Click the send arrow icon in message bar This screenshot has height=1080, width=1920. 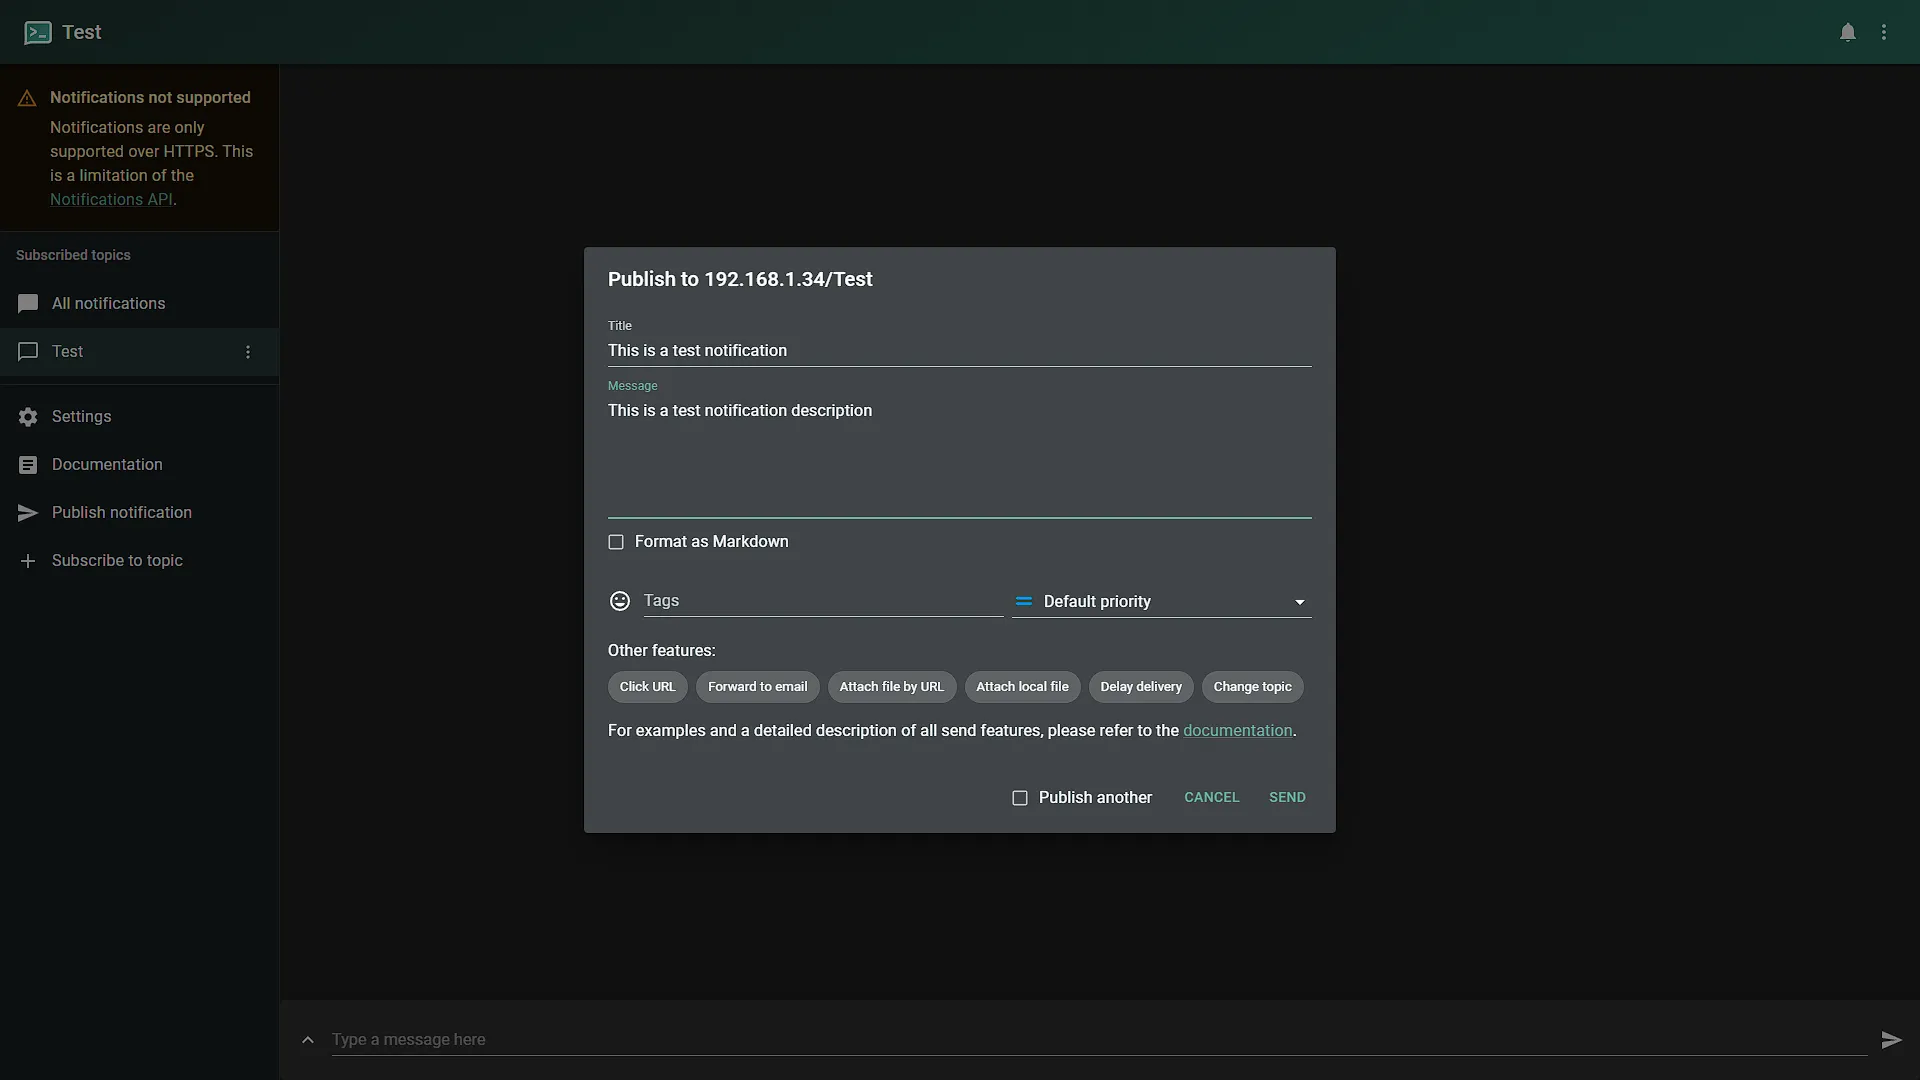pyautogui.click(x=1891, y=1040)
